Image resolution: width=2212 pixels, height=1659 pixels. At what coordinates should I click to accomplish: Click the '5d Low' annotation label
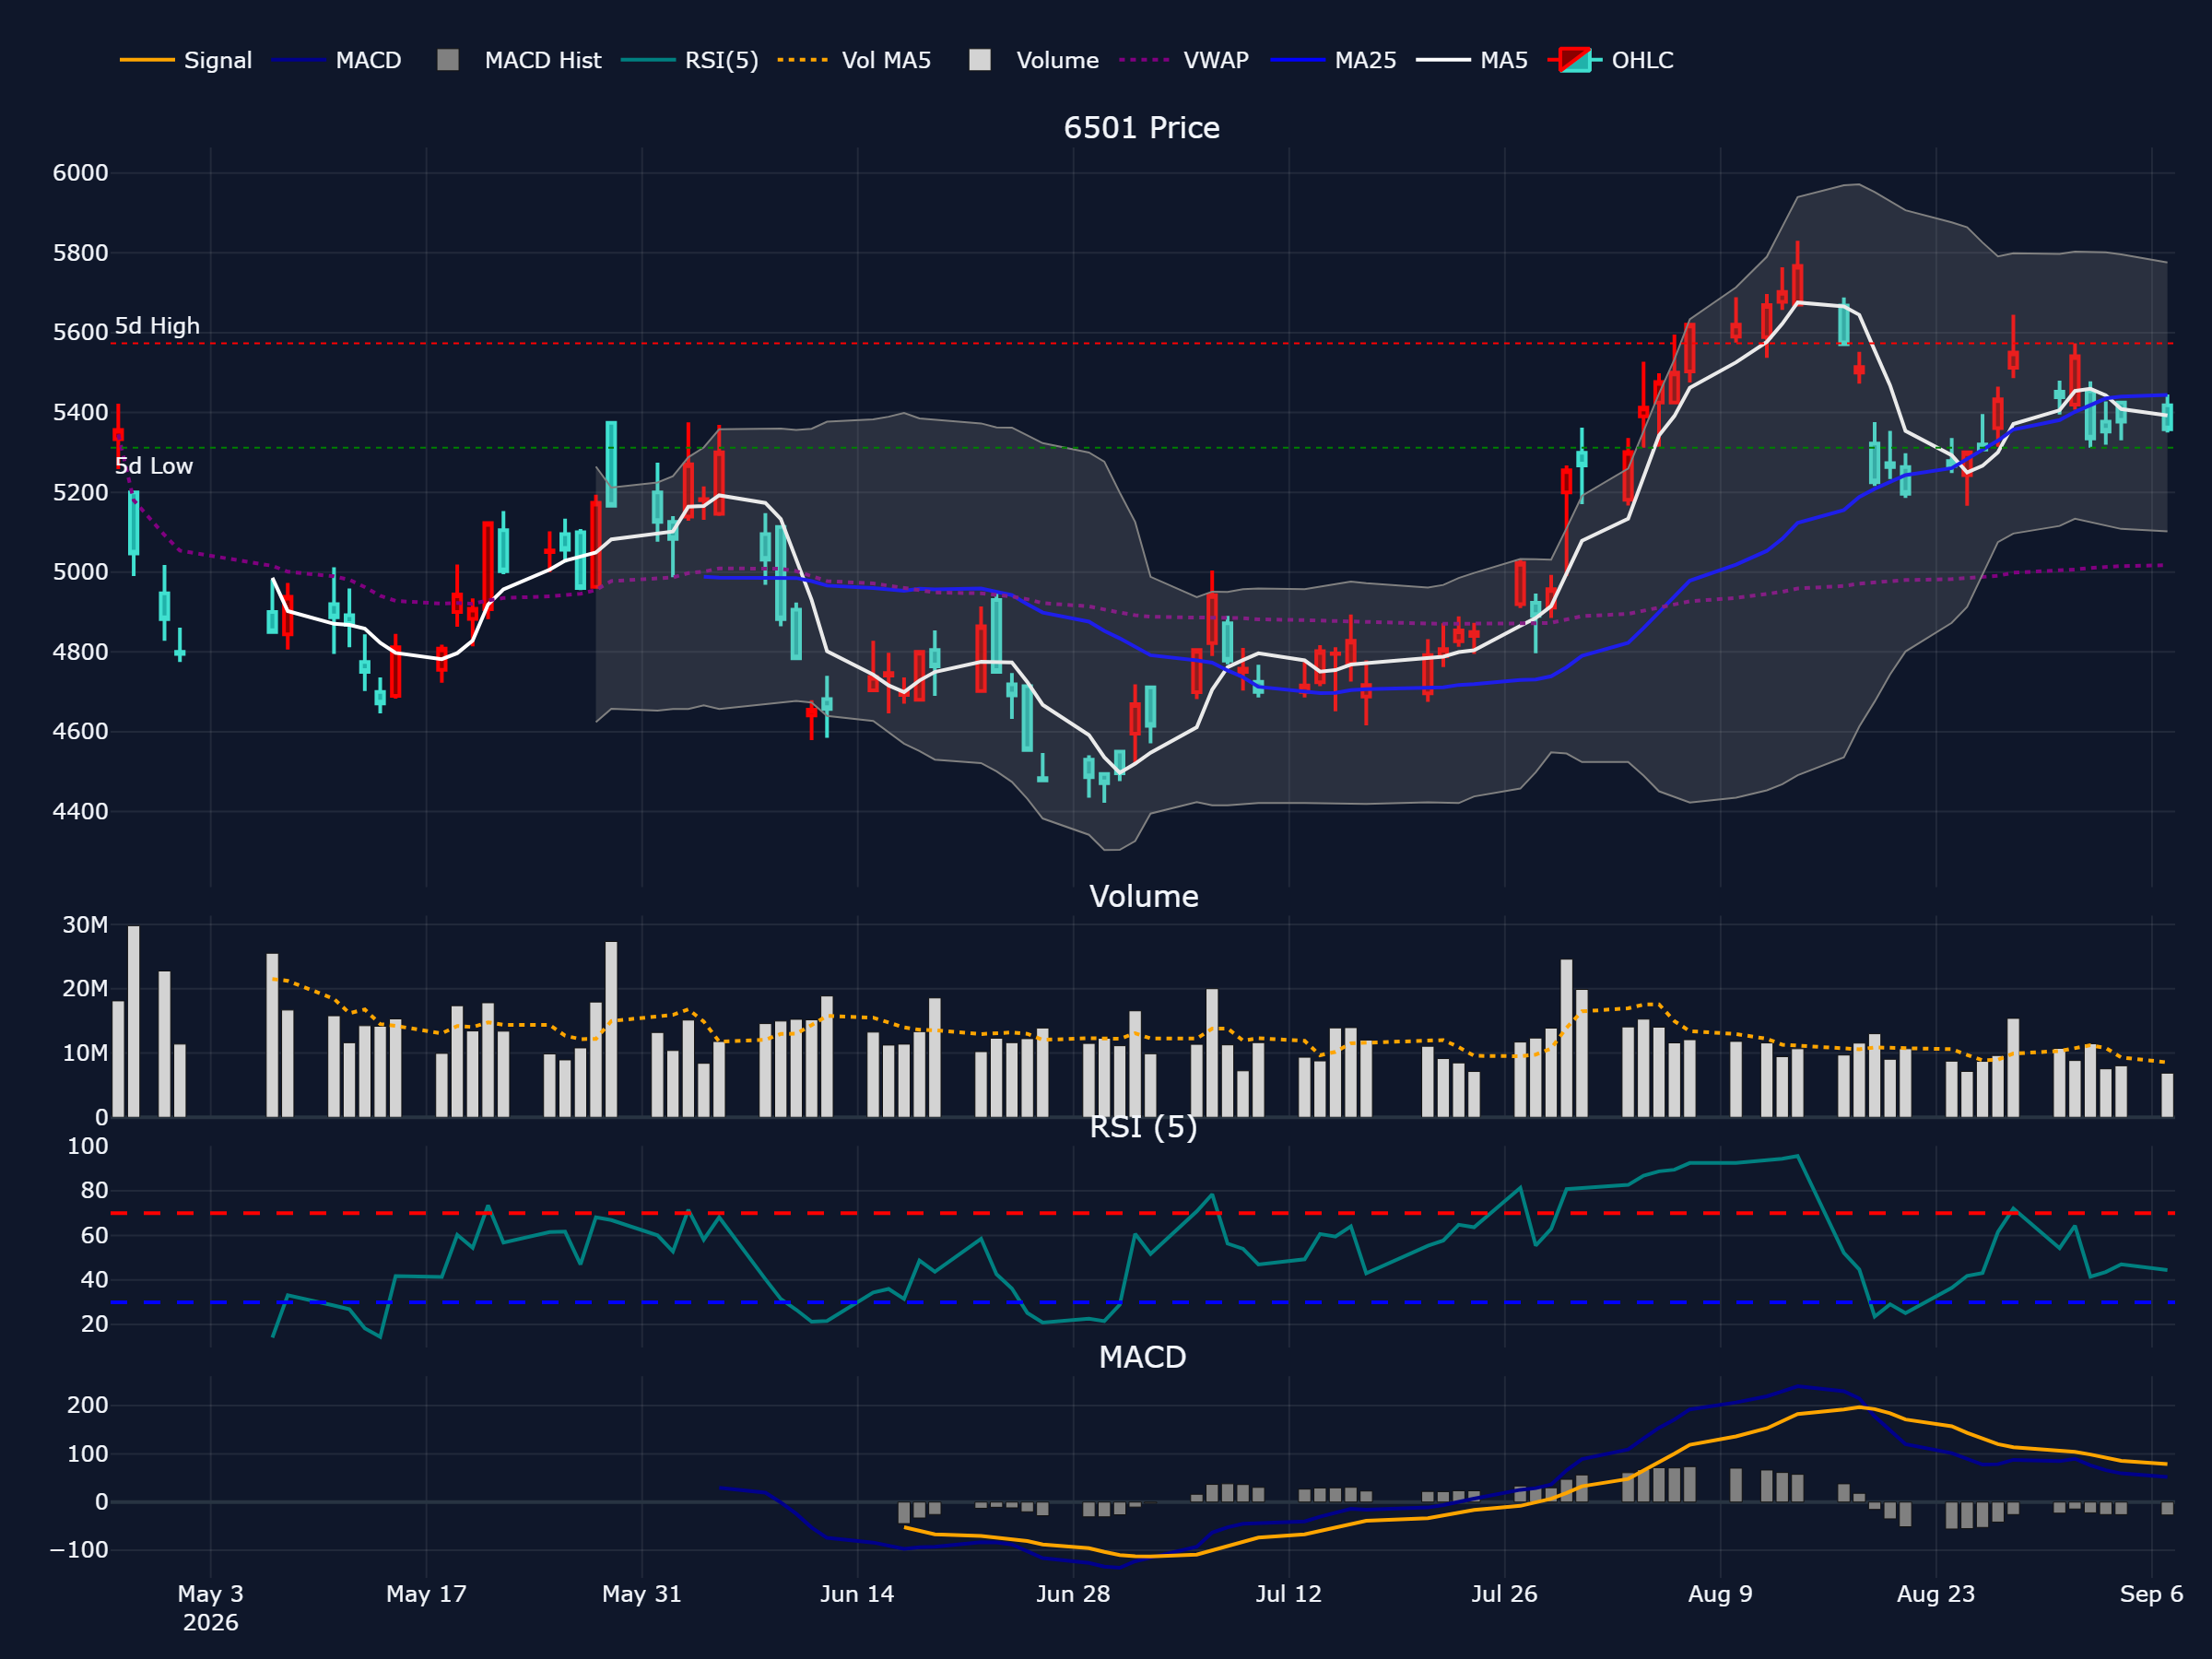tap(154, 466)
